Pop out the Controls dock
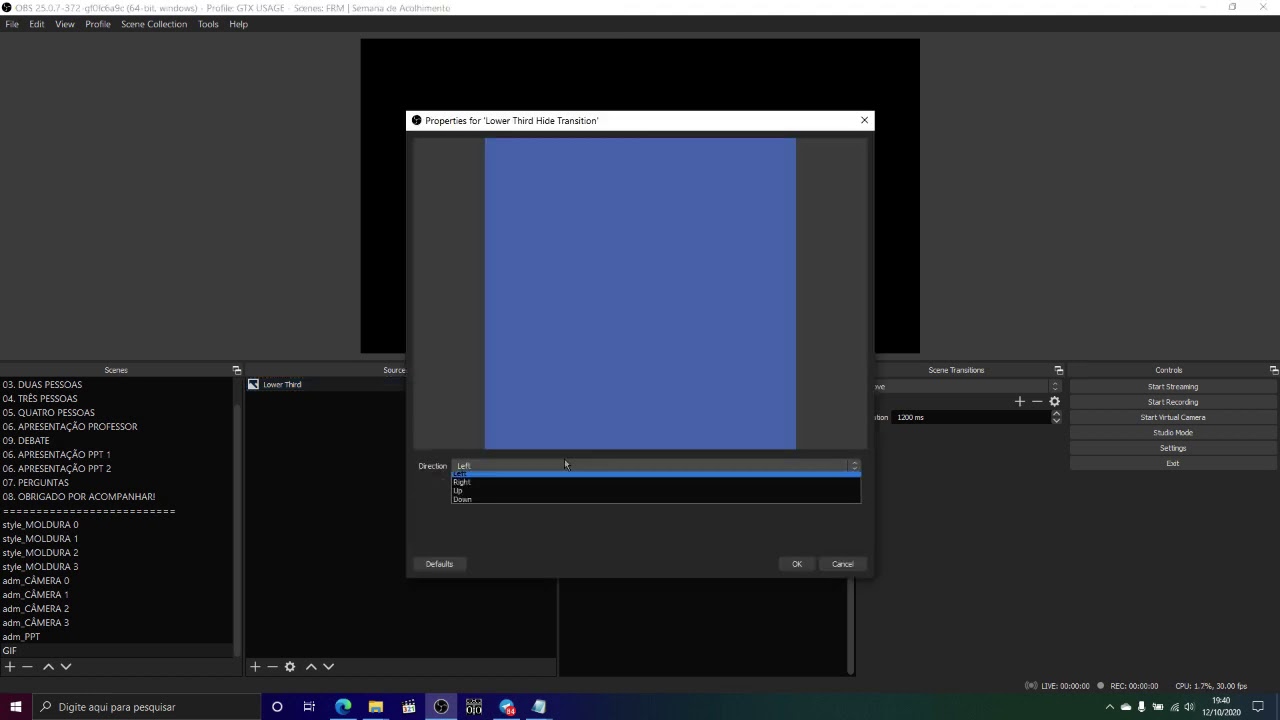This screenshot has width=1280, height=720. (x=1274, y=370)
